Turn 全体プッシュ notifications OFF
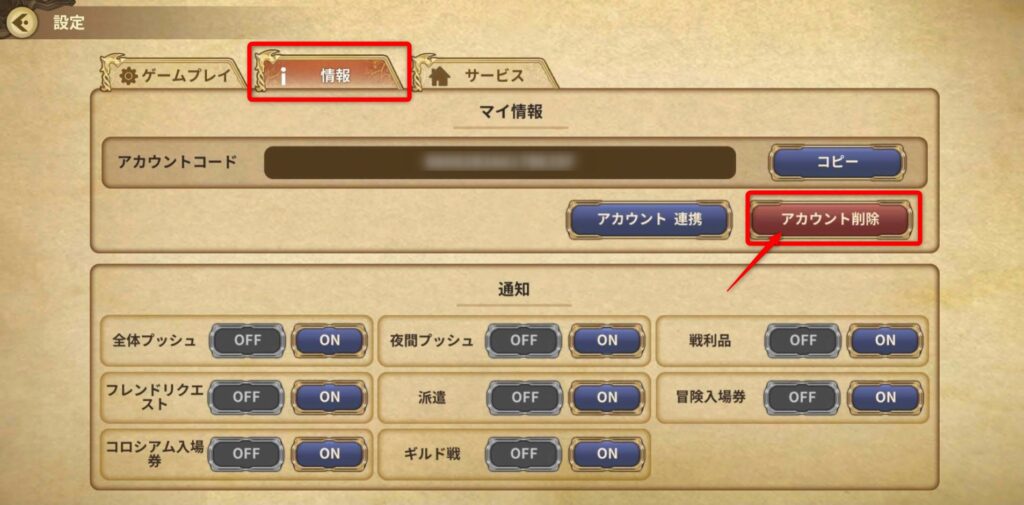The image size is (1024, 505). pos(246,340)
